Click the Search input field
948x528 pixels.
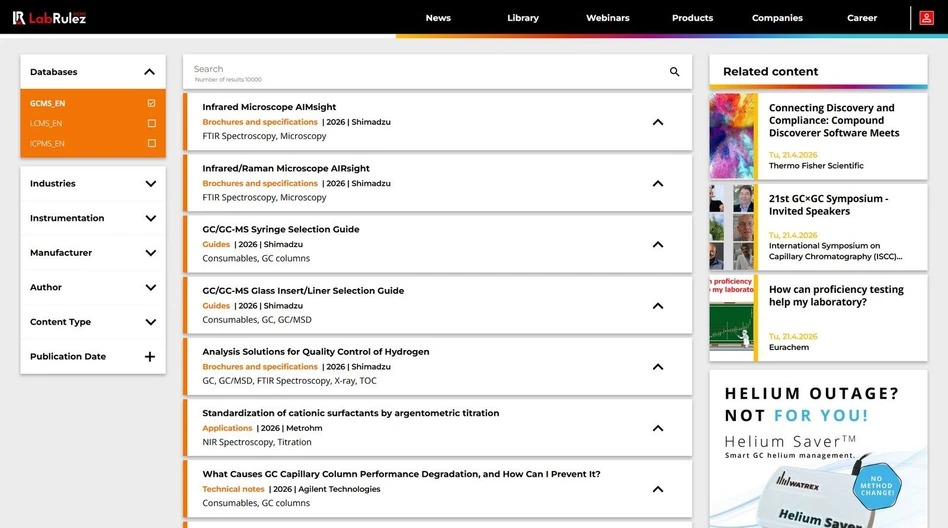pyautogui.click(x=420, y=70)
